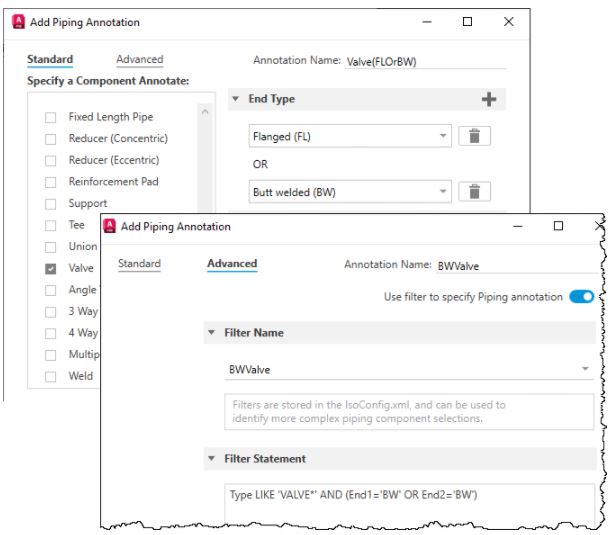Check the Angle checkbox
This screenshot has height=535, width=613.
coord(50,290)
